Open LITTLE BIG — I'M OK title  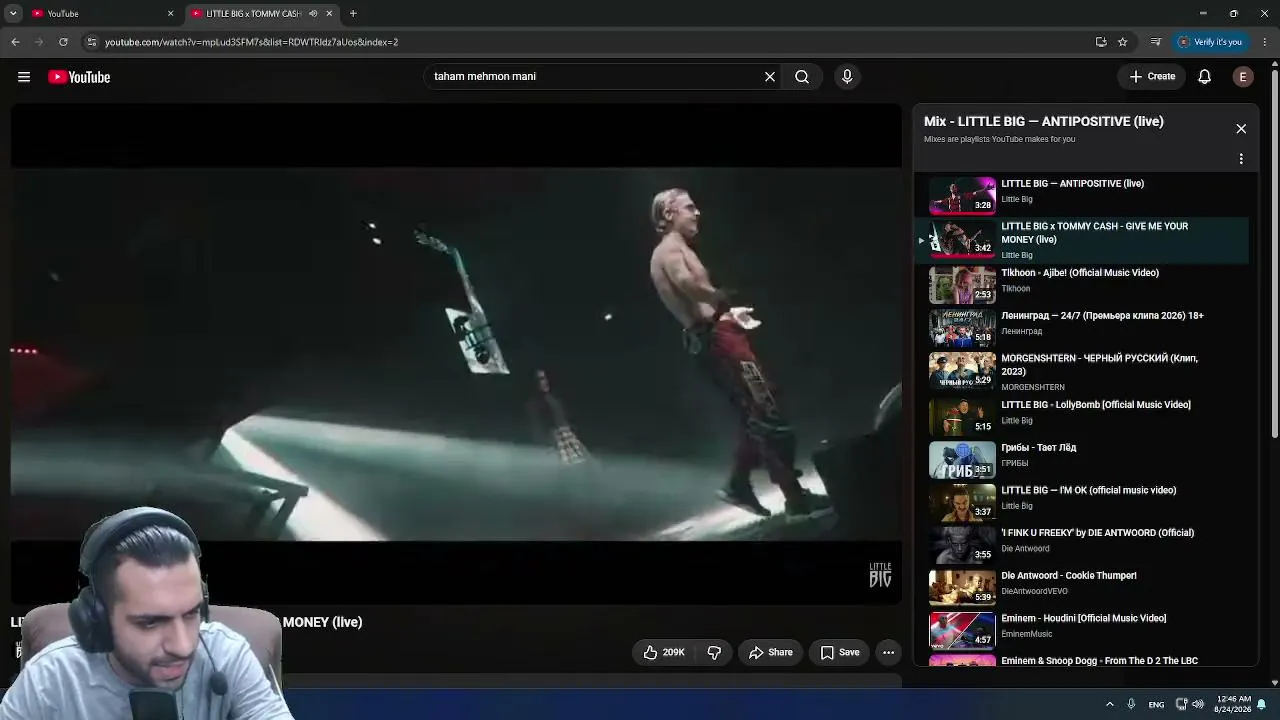coord(1089,491)
